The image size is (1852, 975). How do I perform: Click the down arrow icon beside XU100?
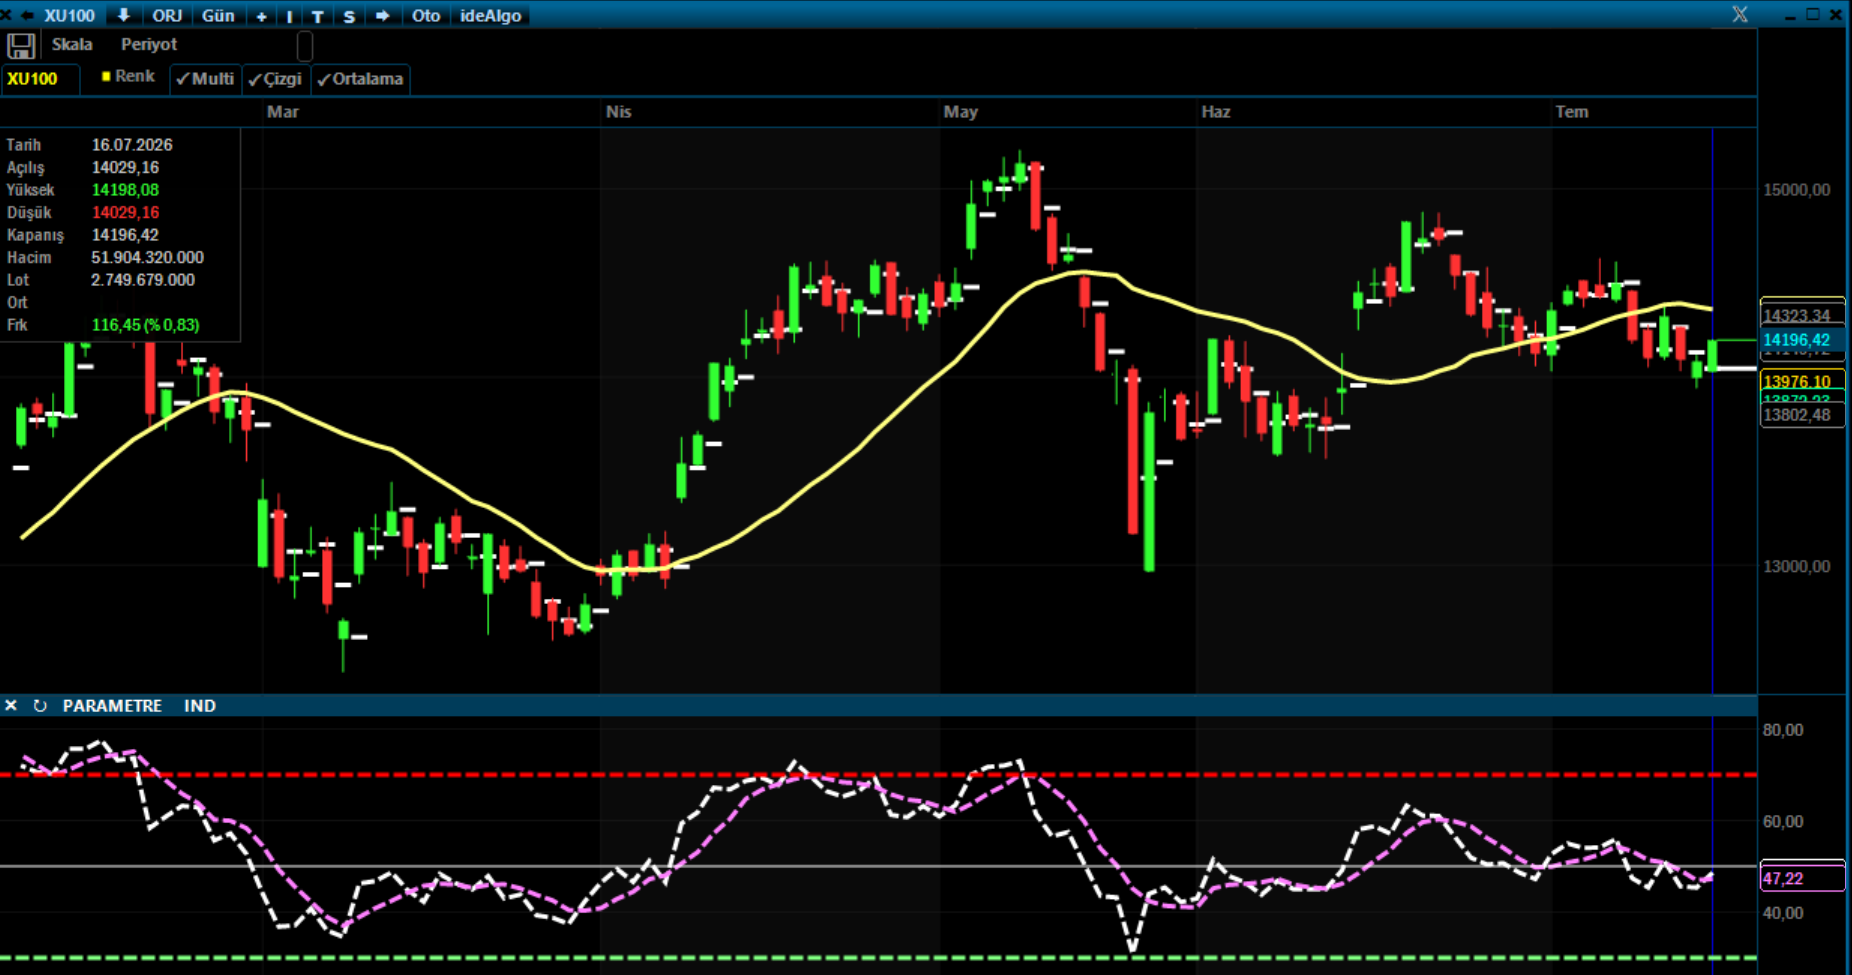123,15
